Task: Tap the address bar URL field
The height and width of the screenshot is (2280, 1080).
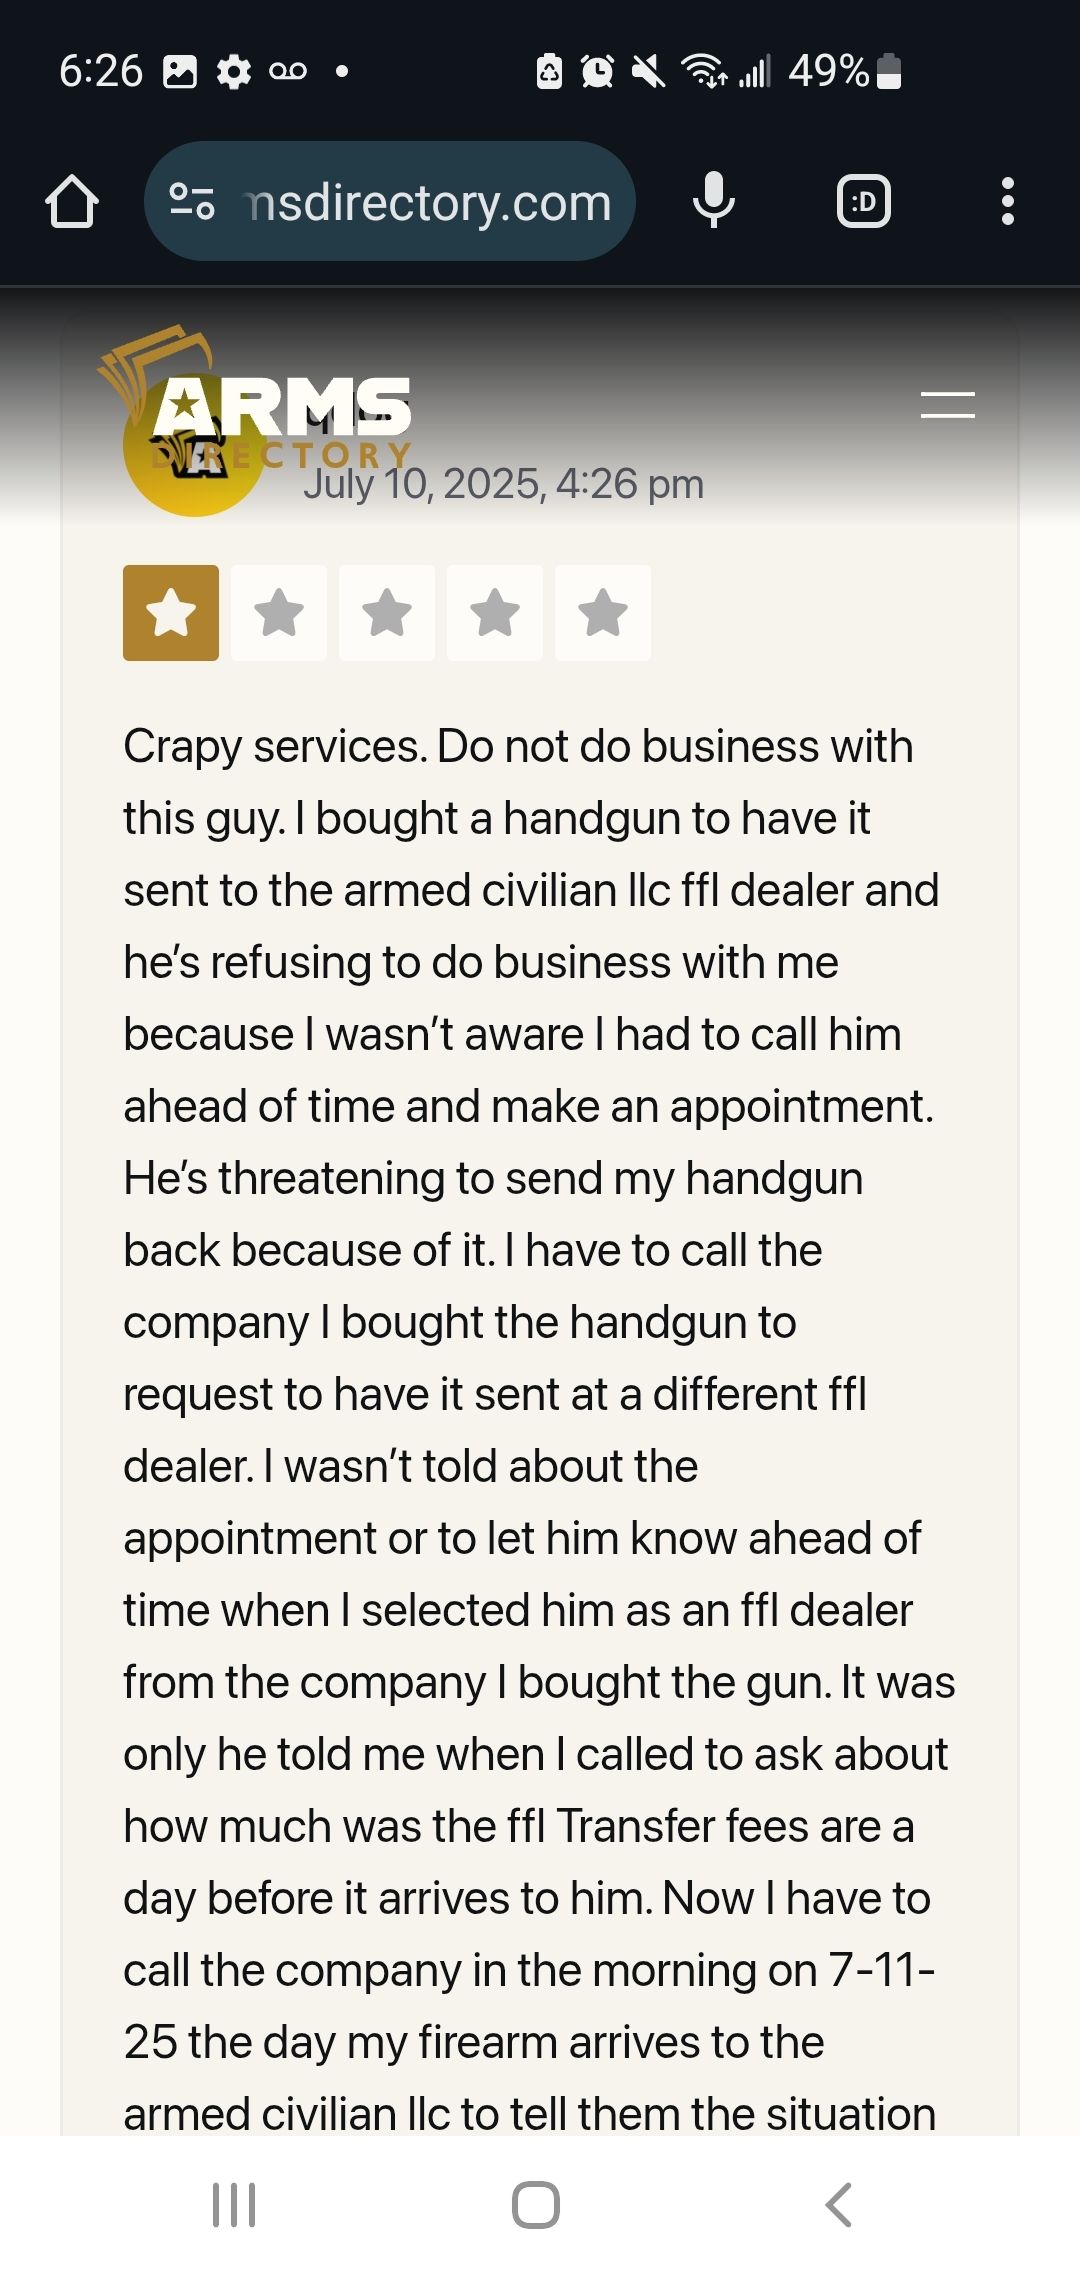Action: tap(430, 203)
